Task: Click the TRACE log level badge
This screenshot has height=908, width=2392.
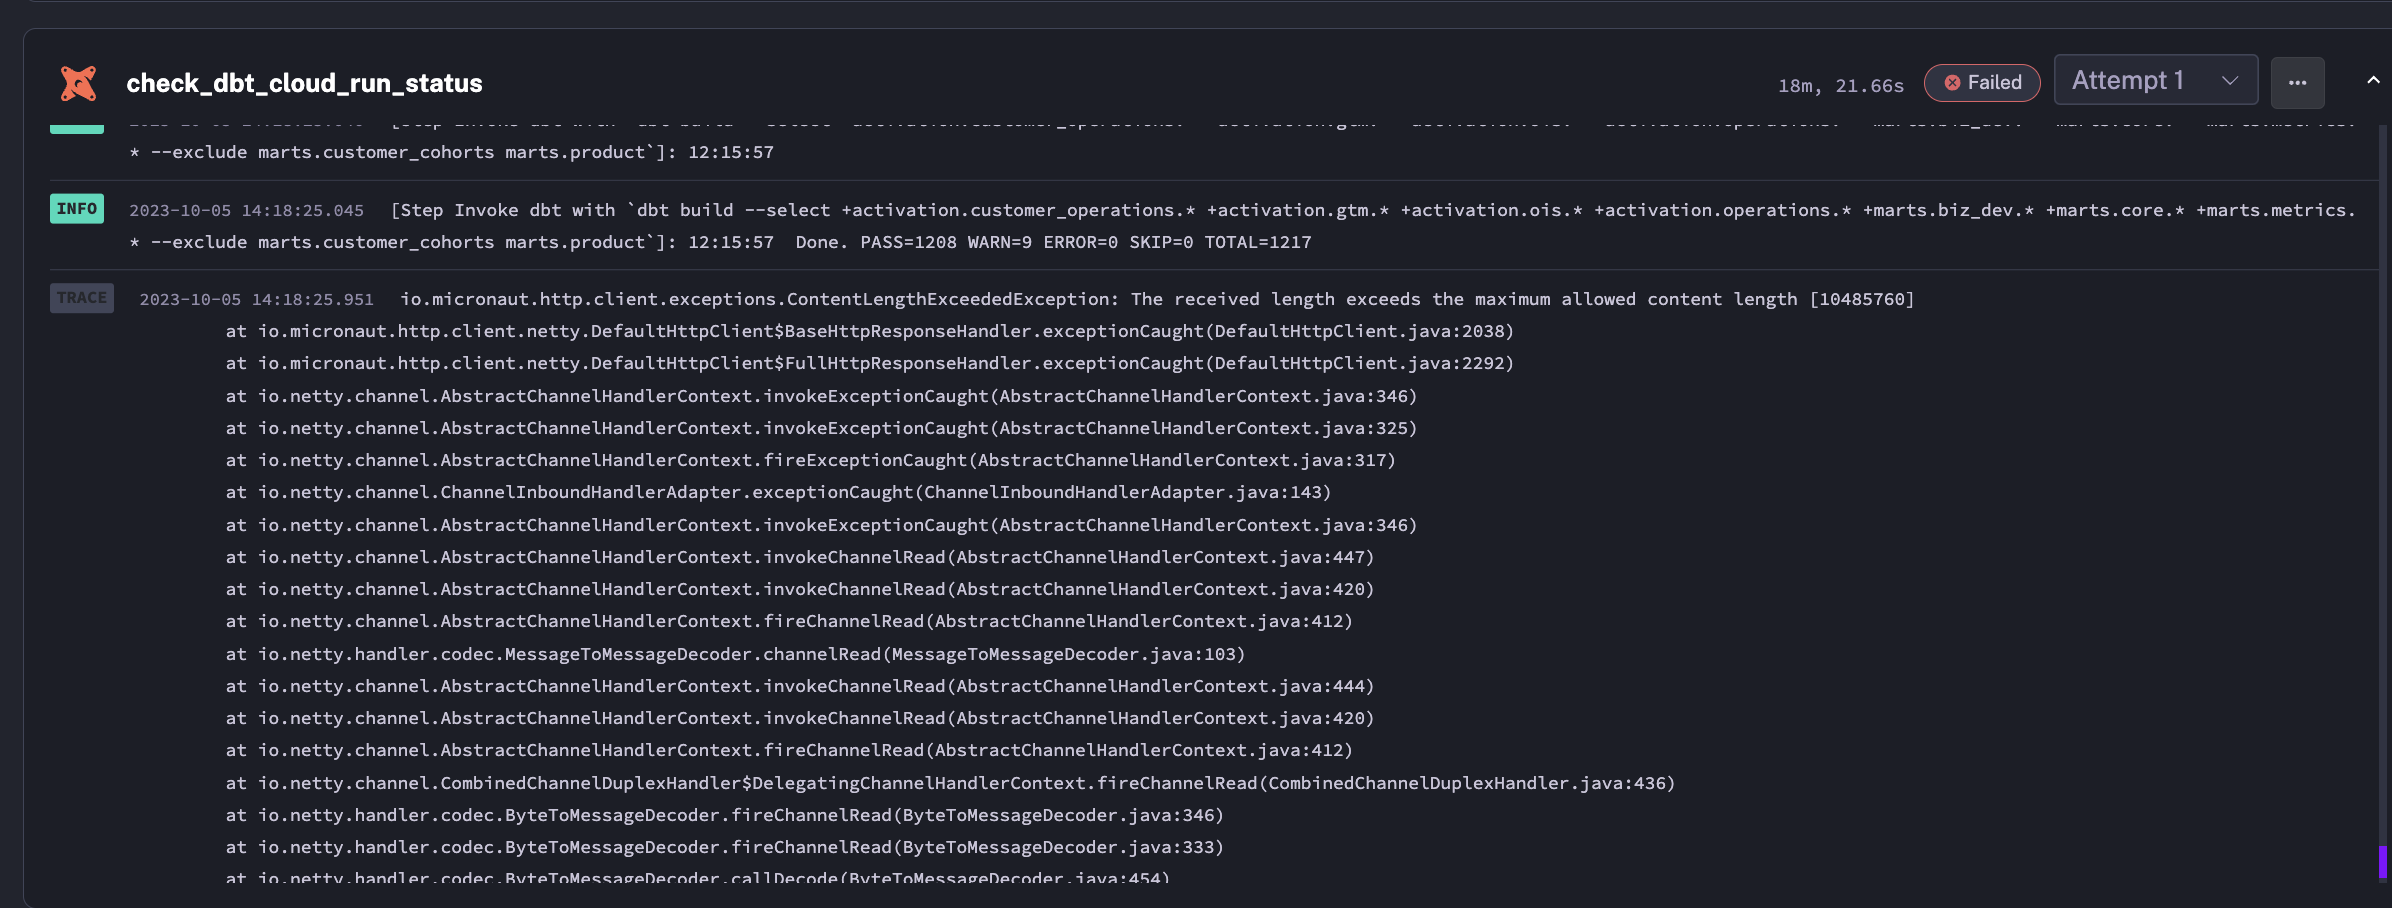Action: tap(81, 297)
